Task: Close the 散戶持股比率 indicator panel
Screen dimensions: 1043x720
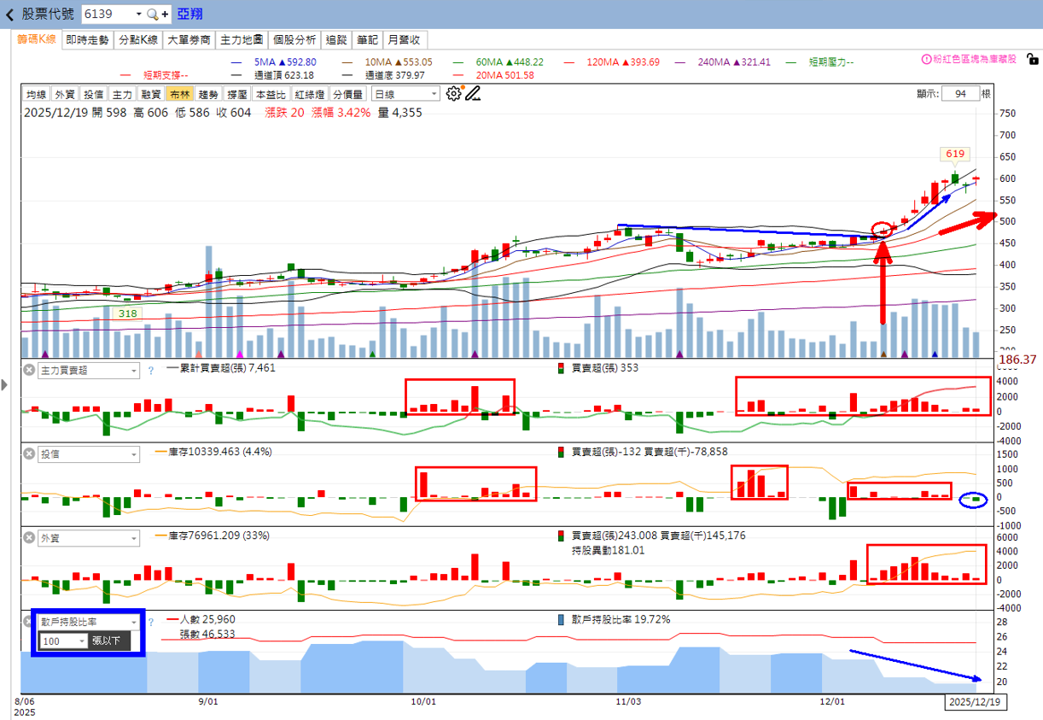Action: pos(28,621)
